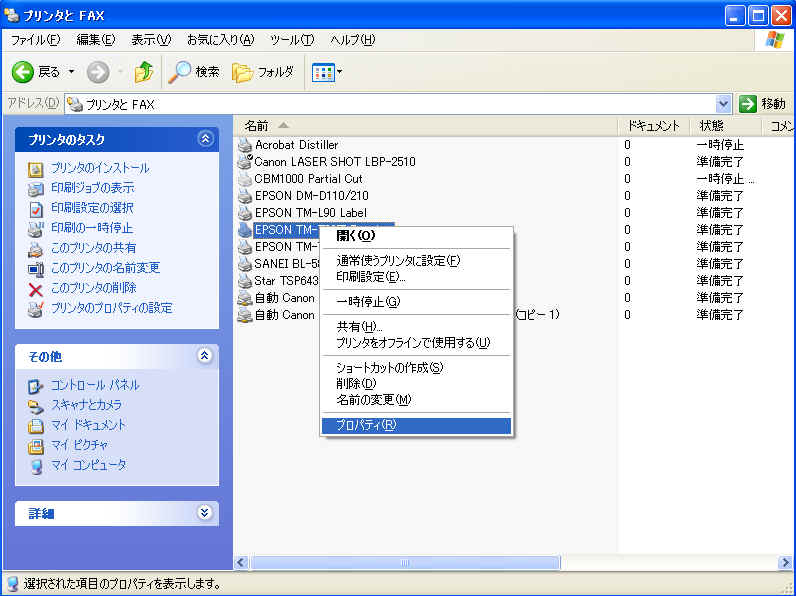
Task: Toggle the Folders (フォルダ) pane button
Action: [x=263, y=73]
